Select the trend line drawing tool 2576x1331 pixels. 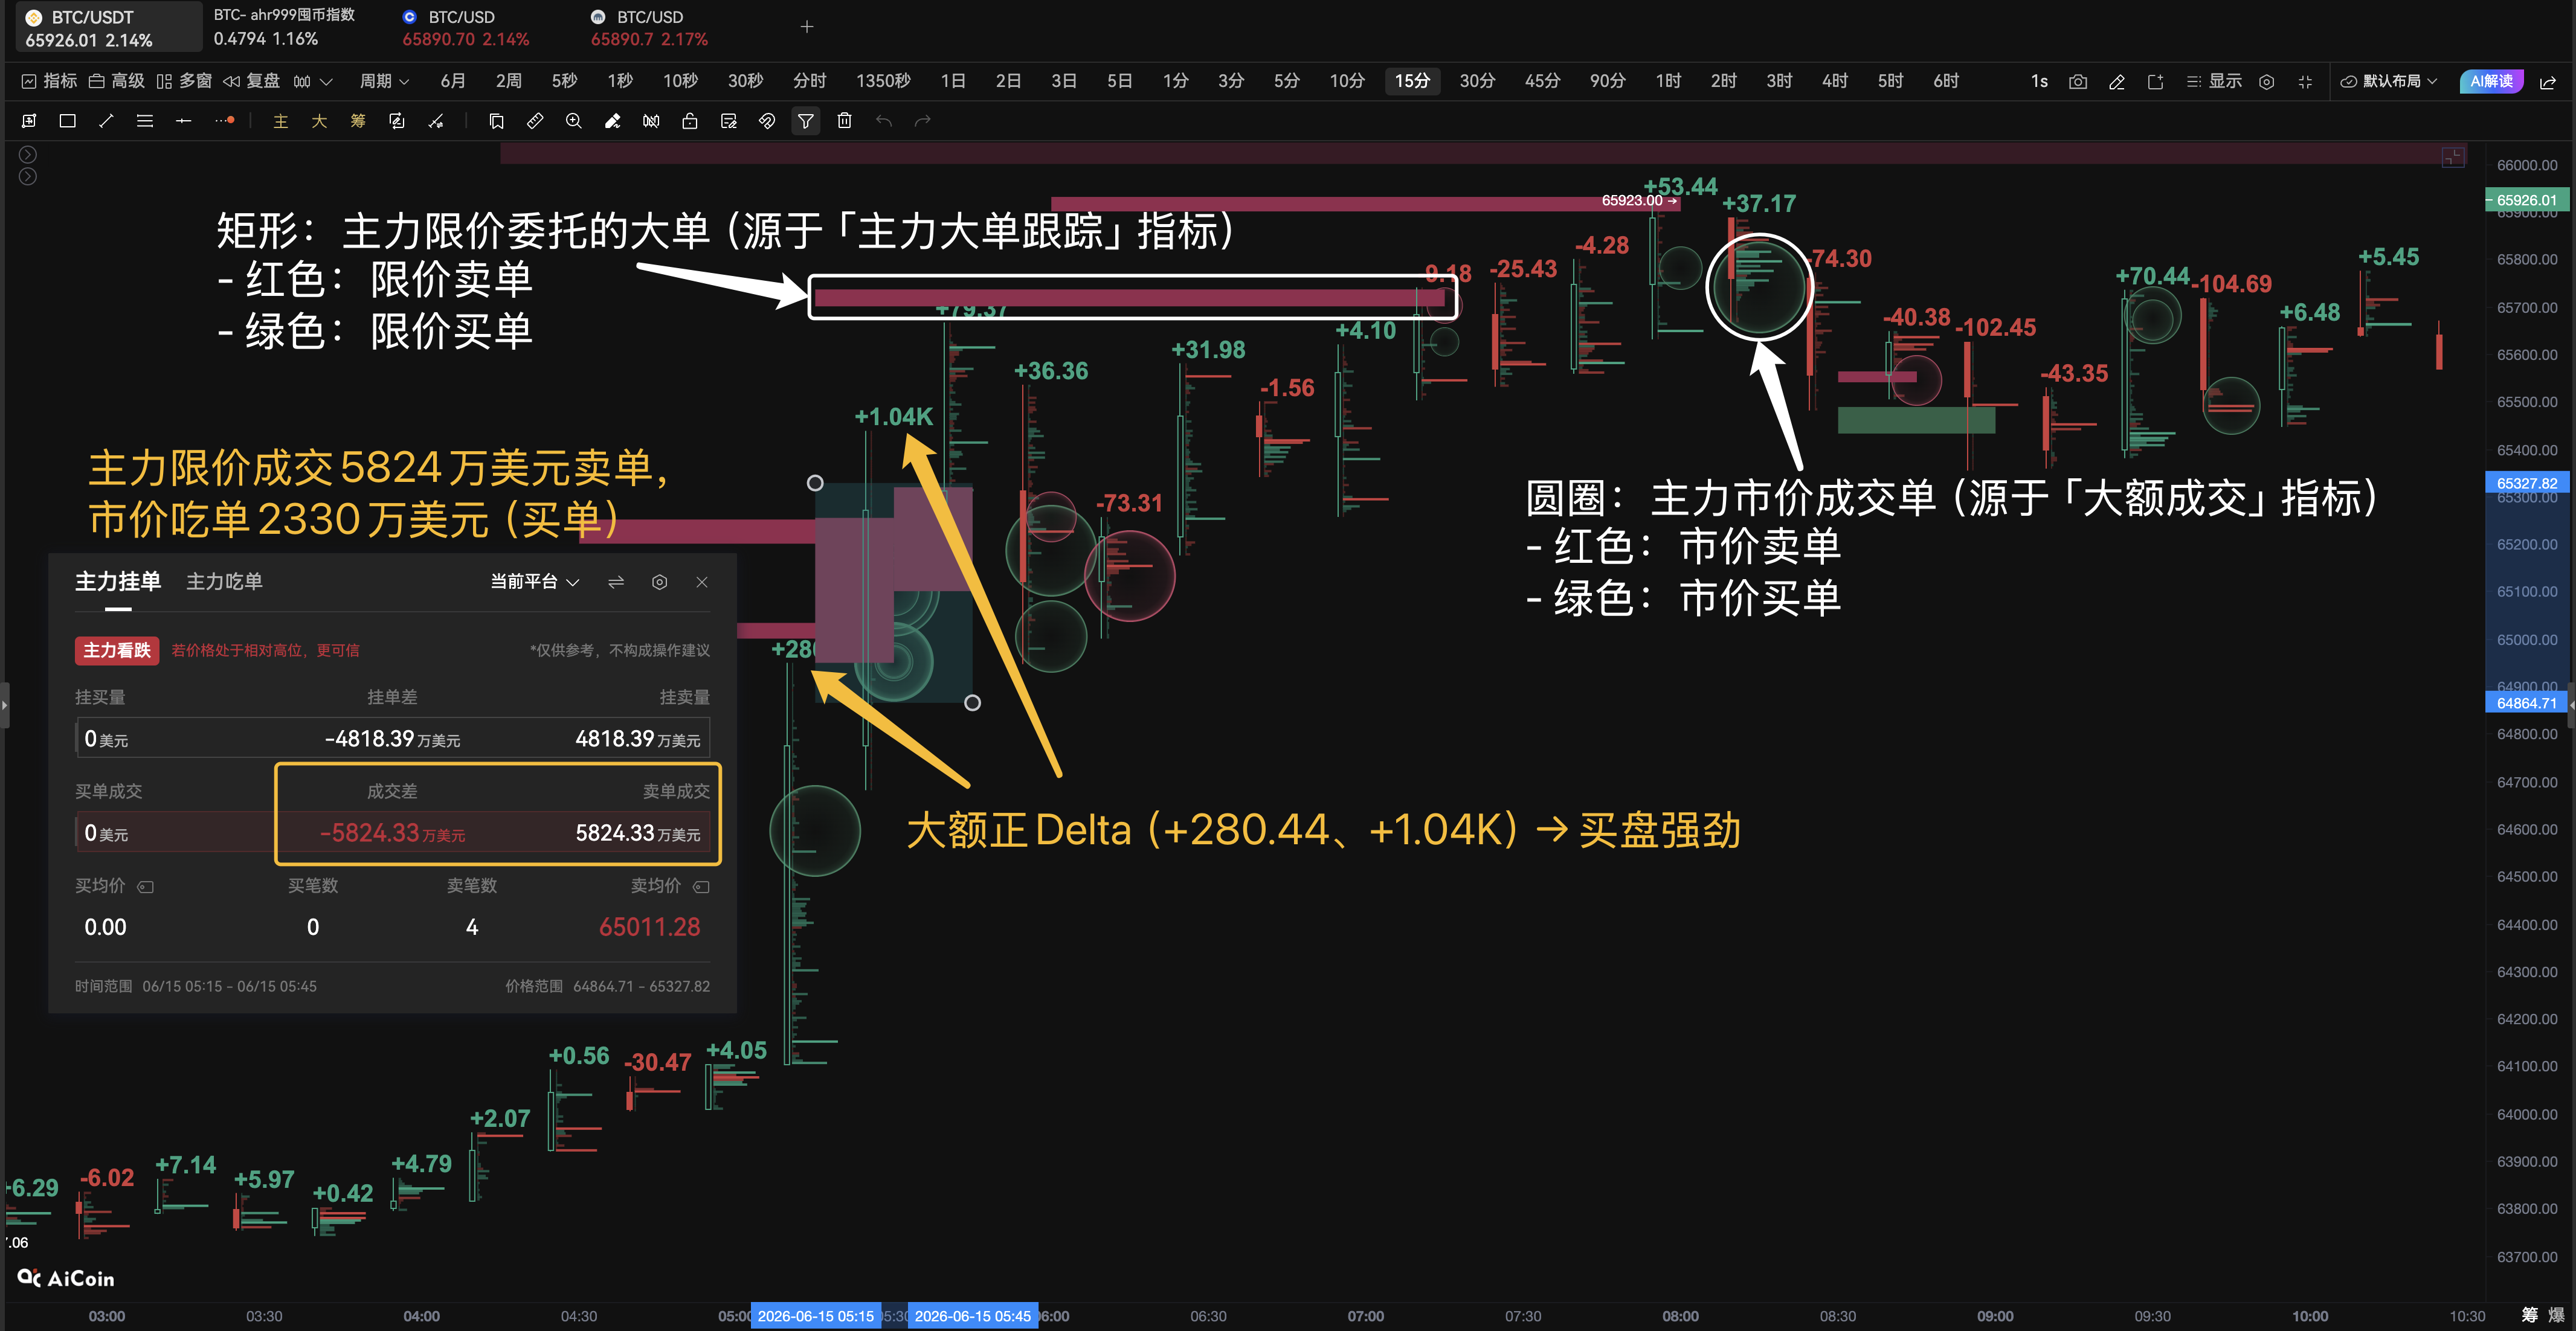pos(106,121)
